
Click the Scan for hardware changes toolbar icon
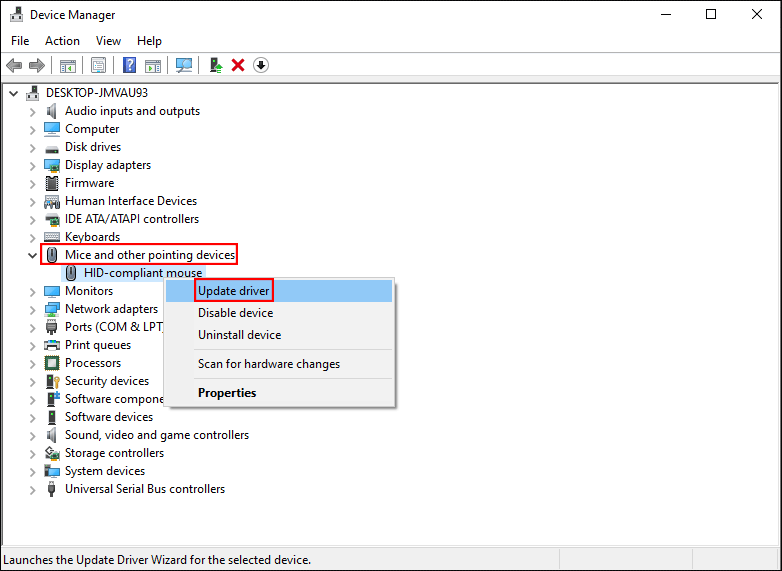point(184,65)
